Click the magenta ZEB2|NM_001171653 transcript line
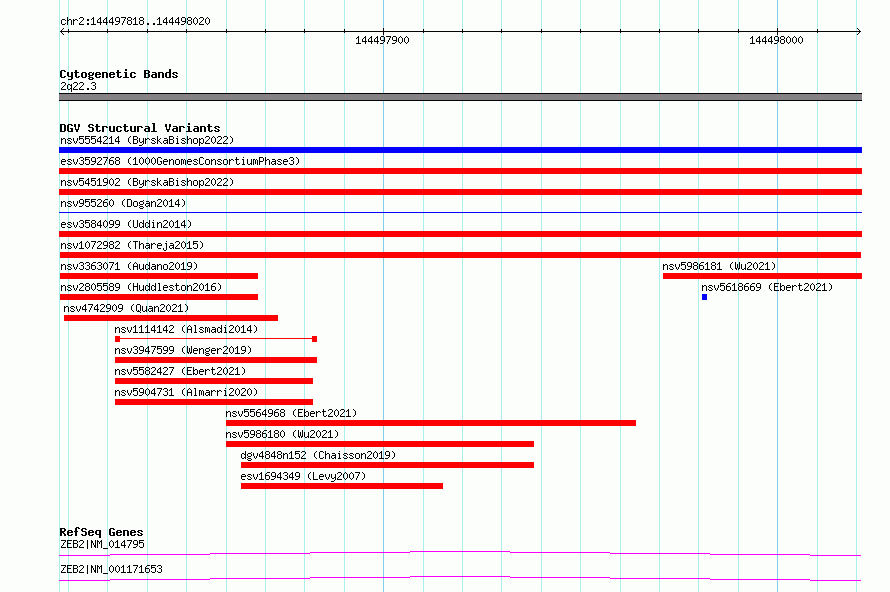890x592 pixels. click(460, 578)
